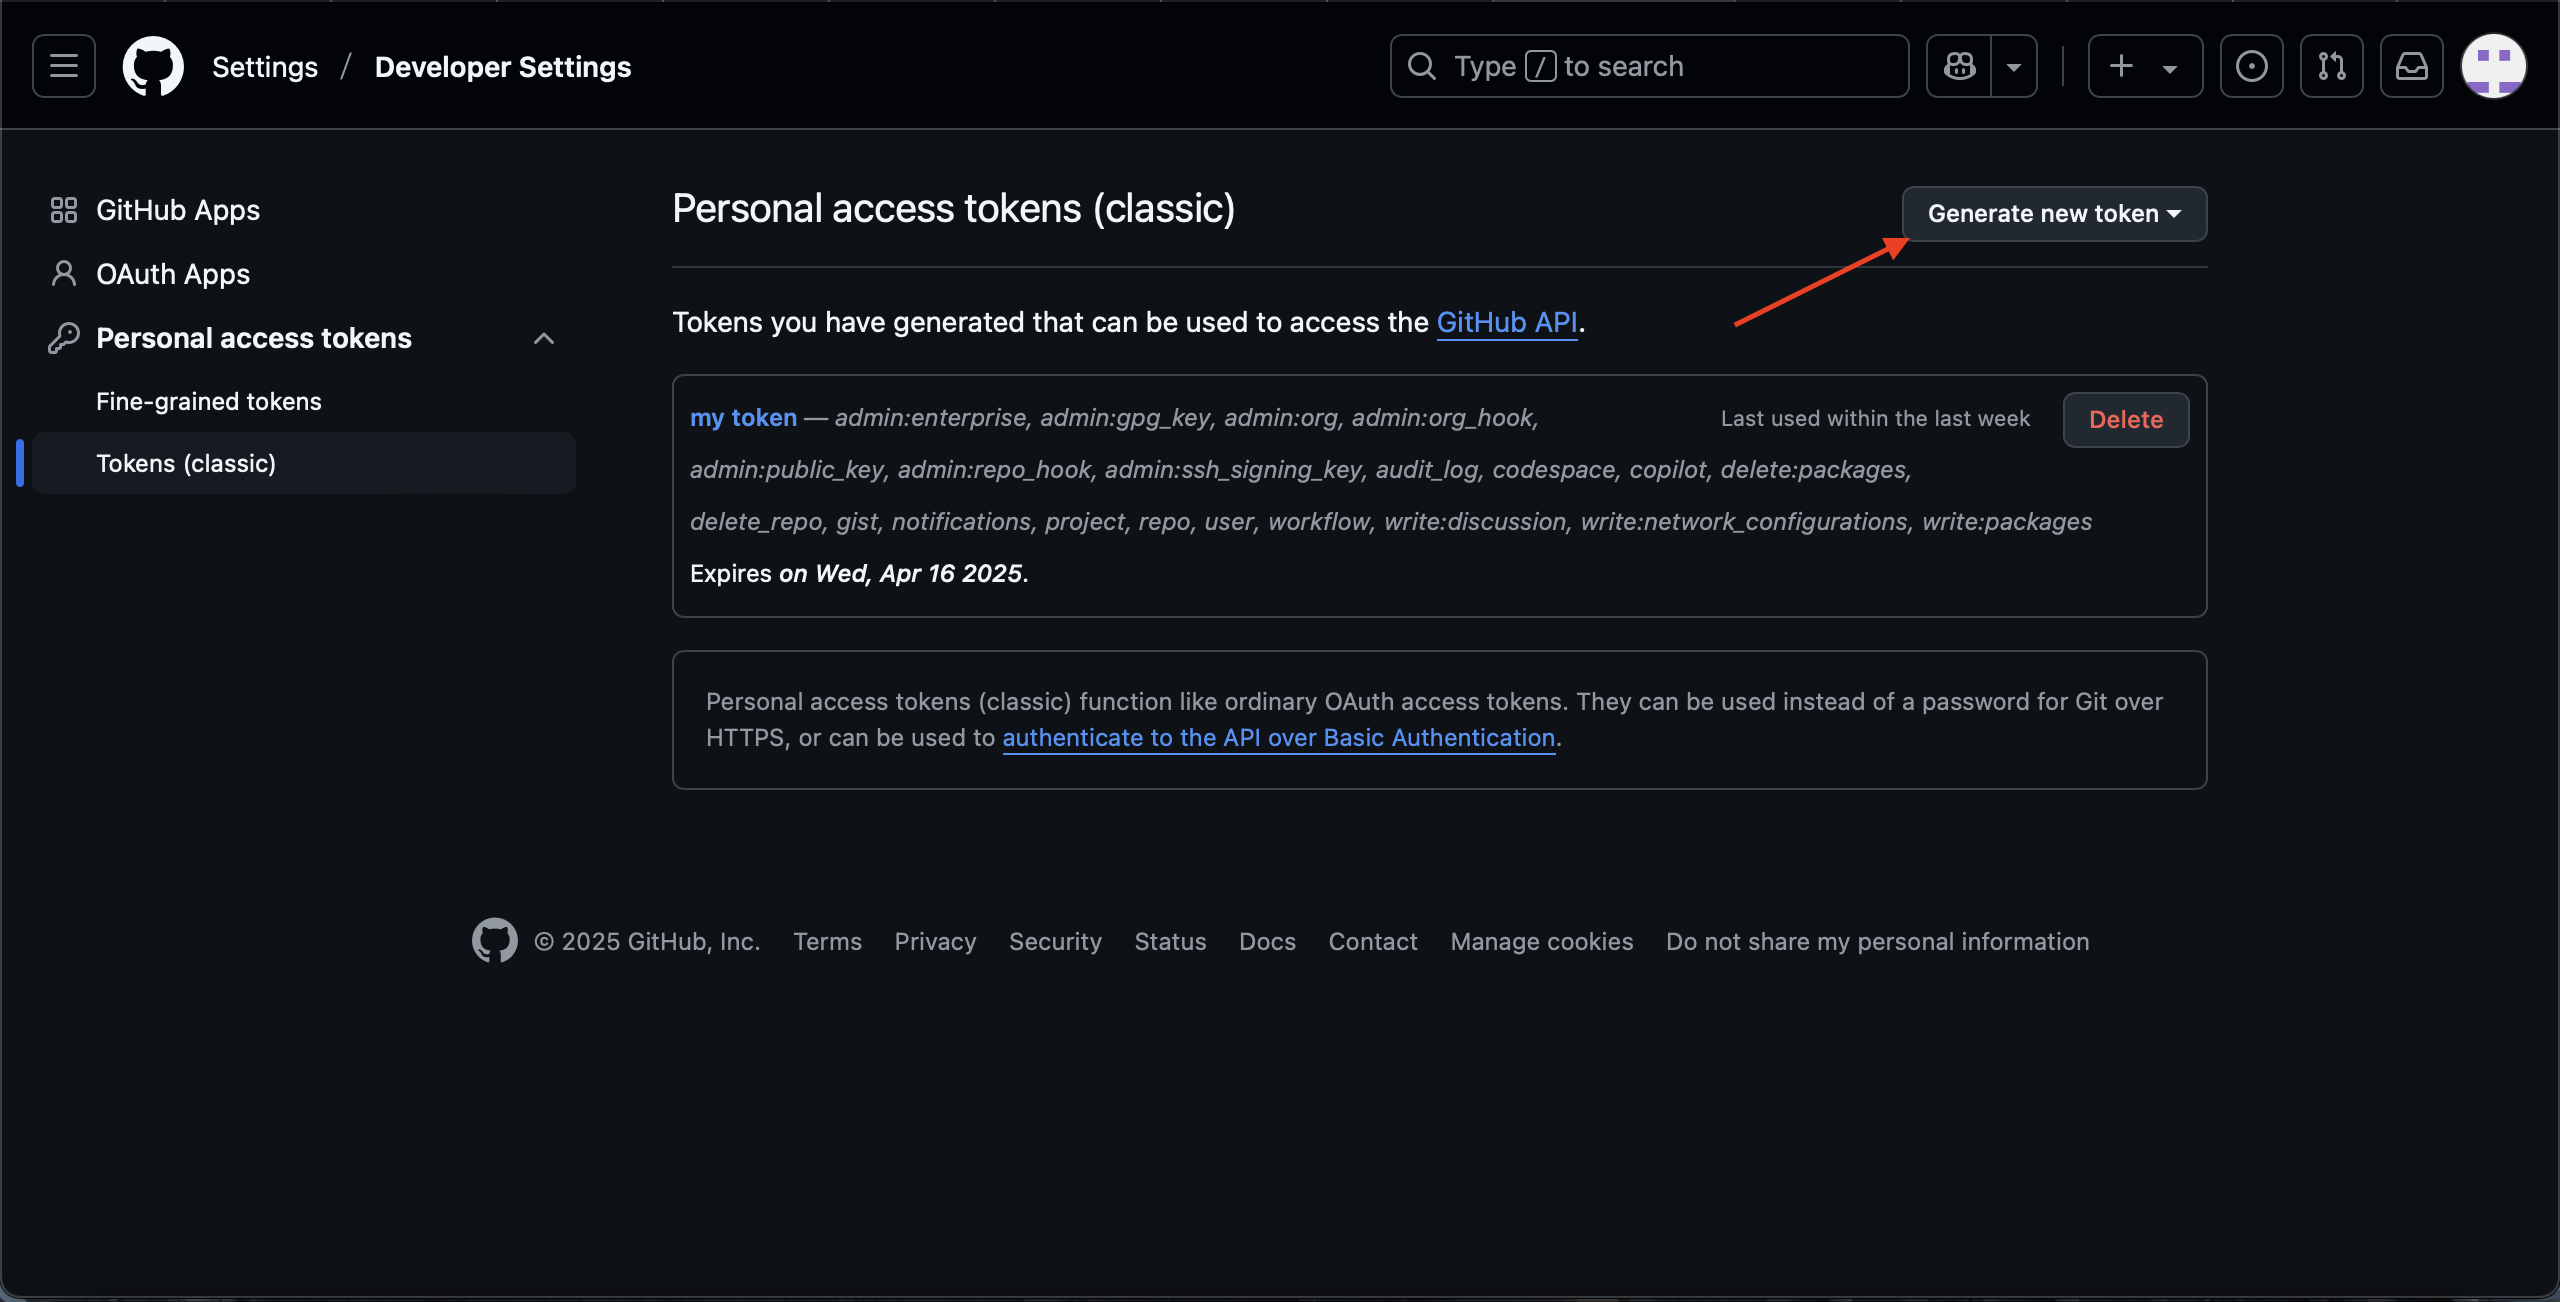Click the OAuth Apps person icon

pyautogui.click(x=64, y=274)
